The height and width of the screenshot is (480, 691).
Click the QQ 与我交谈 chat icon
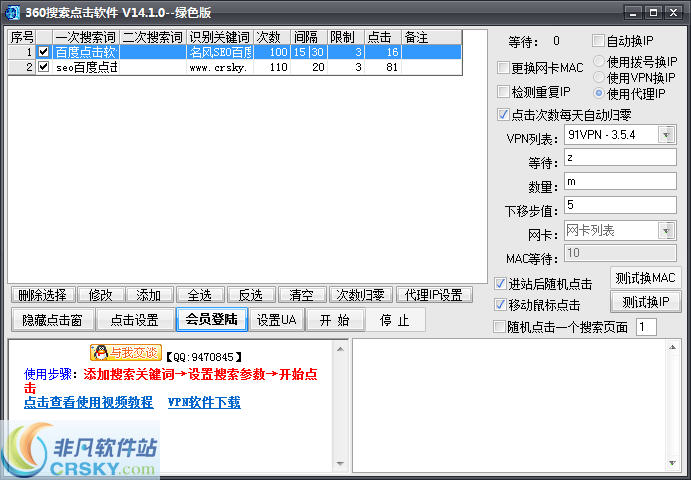click(126, 353)
